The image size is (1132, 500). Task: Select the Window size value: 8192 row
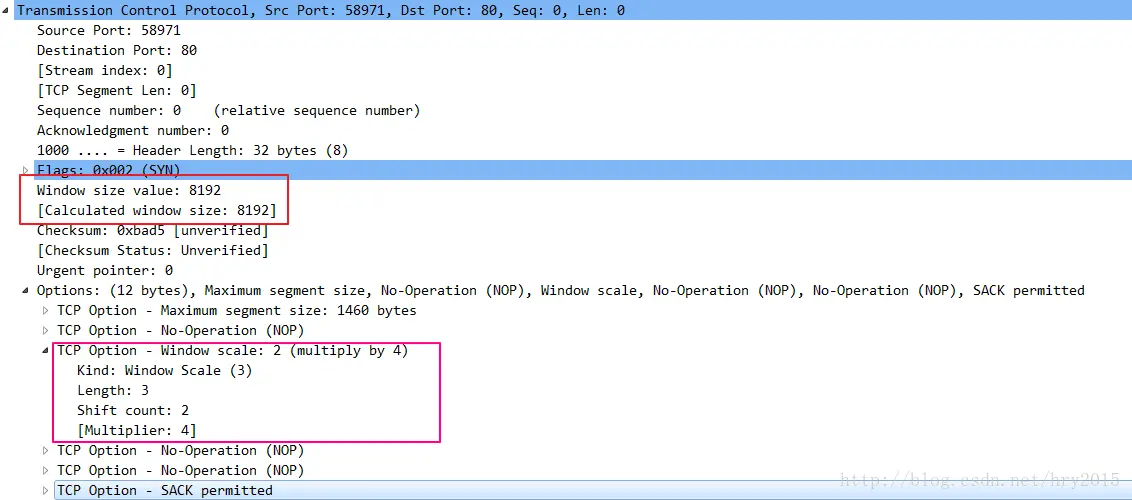tap(129, 190)
